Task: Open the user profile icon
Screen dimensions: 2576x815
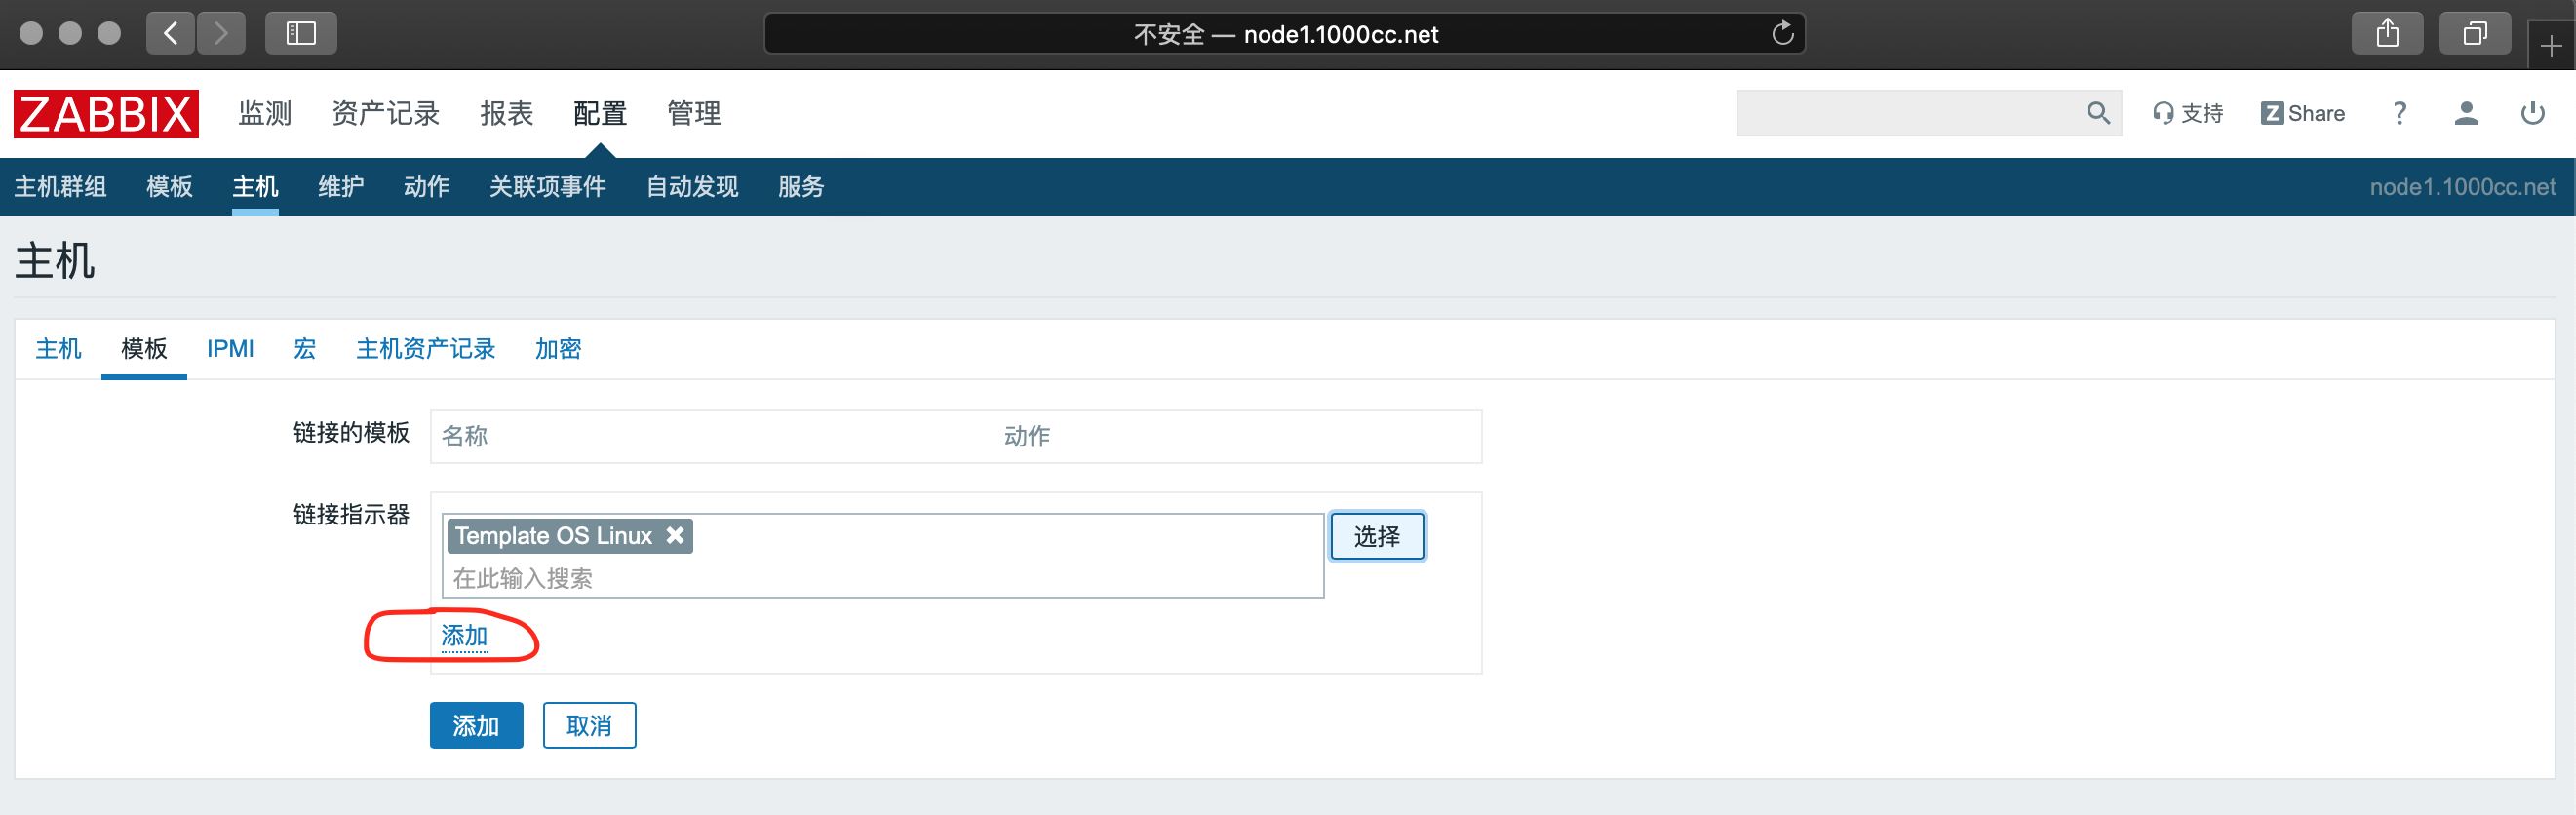Action: tap(2466, 113)
